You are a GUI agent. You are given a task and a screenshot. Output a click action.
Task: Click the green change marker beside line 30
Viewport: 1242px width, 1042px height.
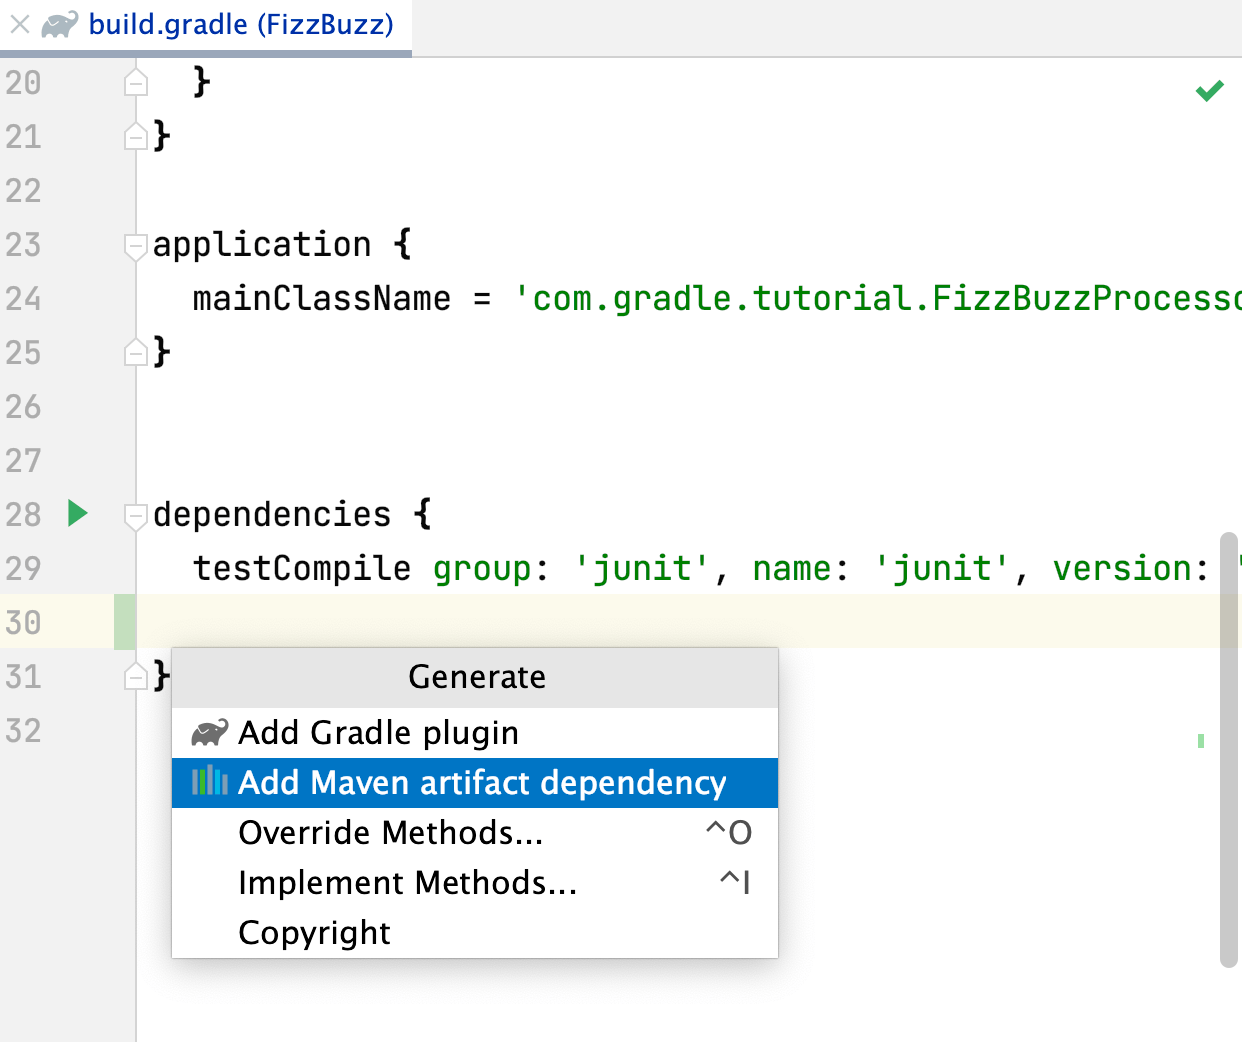[x=124, y=622]
